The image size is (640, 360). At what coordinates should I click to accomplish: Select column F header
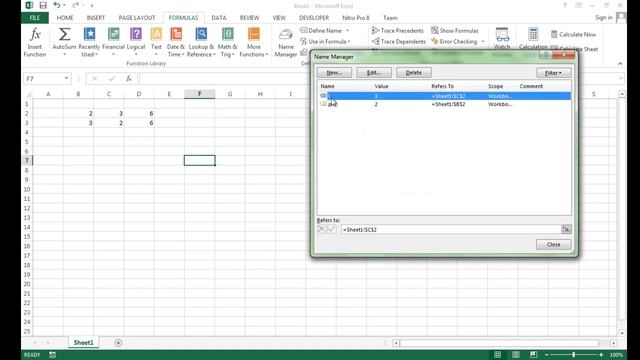point(199,94)
